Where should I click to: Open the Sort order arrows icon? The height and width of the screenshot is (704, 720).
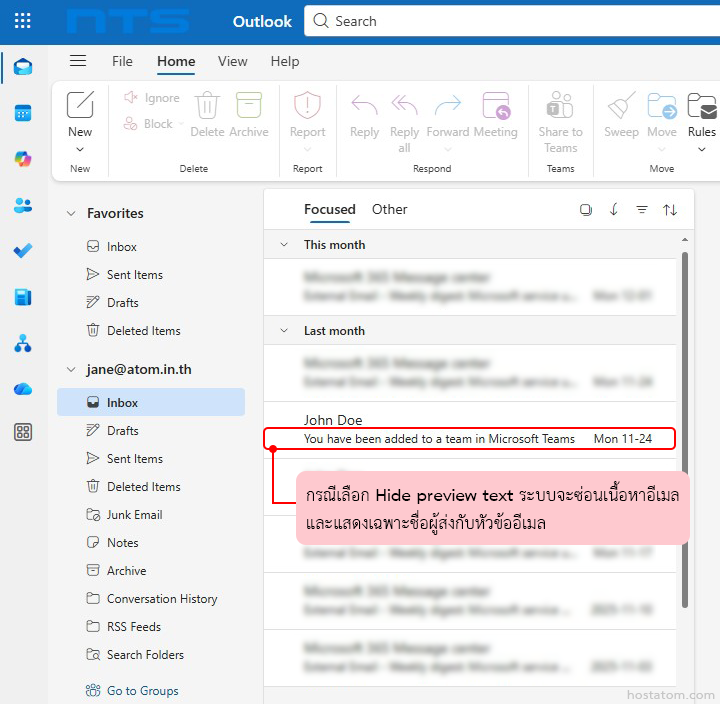(x=670, y=210)
